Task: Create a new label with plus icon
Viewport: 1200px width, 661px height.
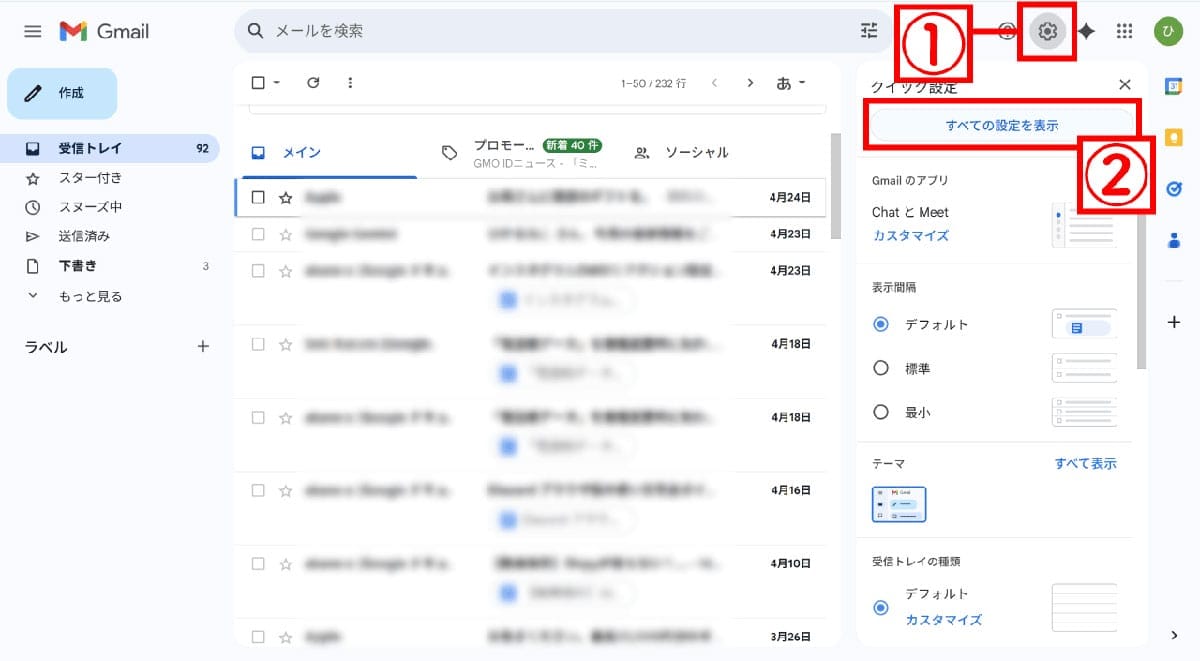Action: click(203, 346)
